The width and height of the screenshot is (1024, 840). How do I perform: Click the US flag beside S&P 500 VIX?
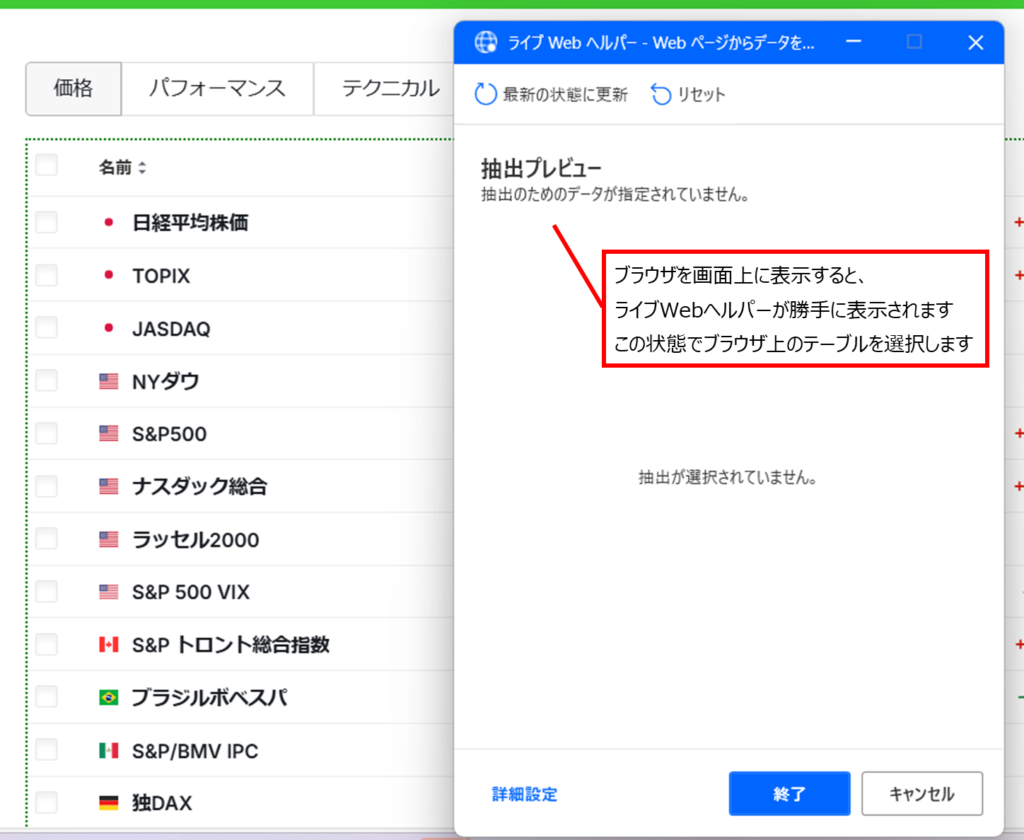pos(108,592)
